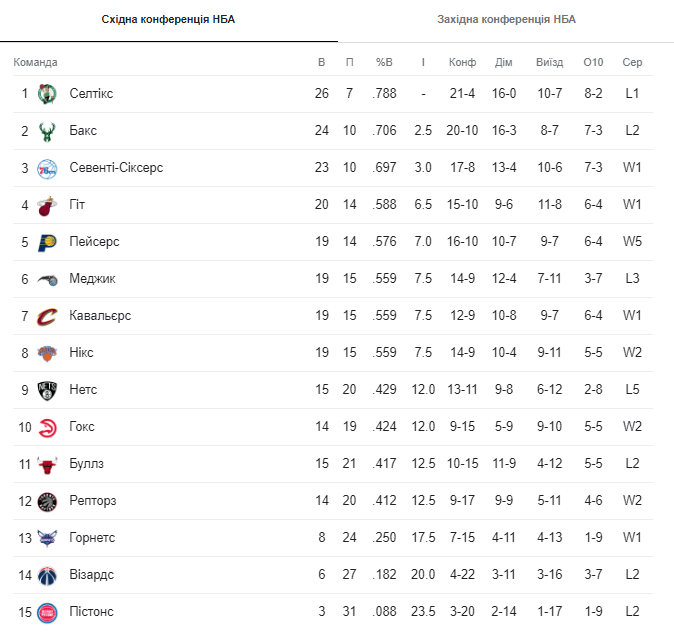Click the Bucks deer logo
Screen dimensions: 674x636
point(47,131)
